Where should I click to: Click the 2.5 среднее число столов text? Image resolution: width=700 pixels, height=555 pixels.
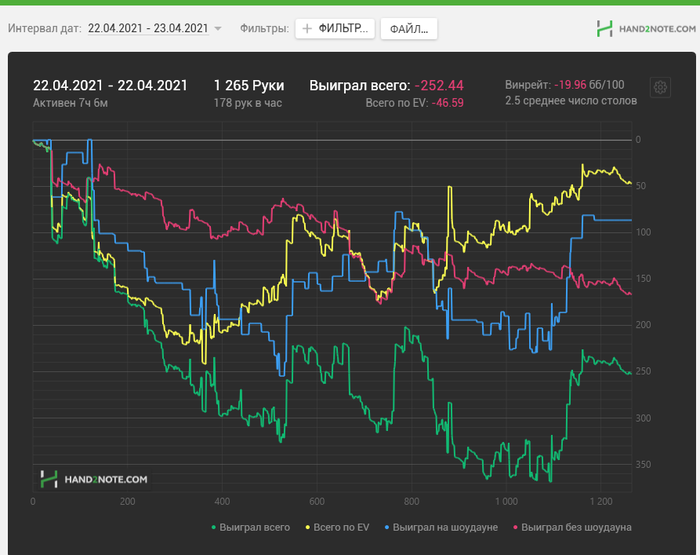tap(571, 101)
